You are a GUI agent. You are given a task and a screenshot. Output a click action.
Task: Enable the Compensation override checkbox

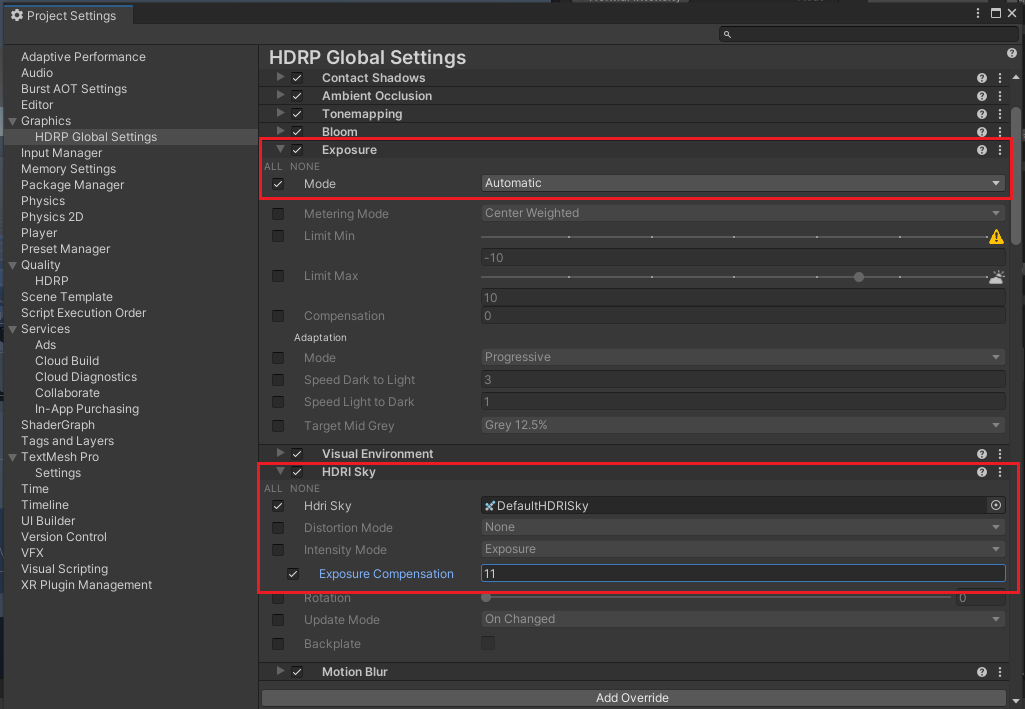click(x=278, y=316)
